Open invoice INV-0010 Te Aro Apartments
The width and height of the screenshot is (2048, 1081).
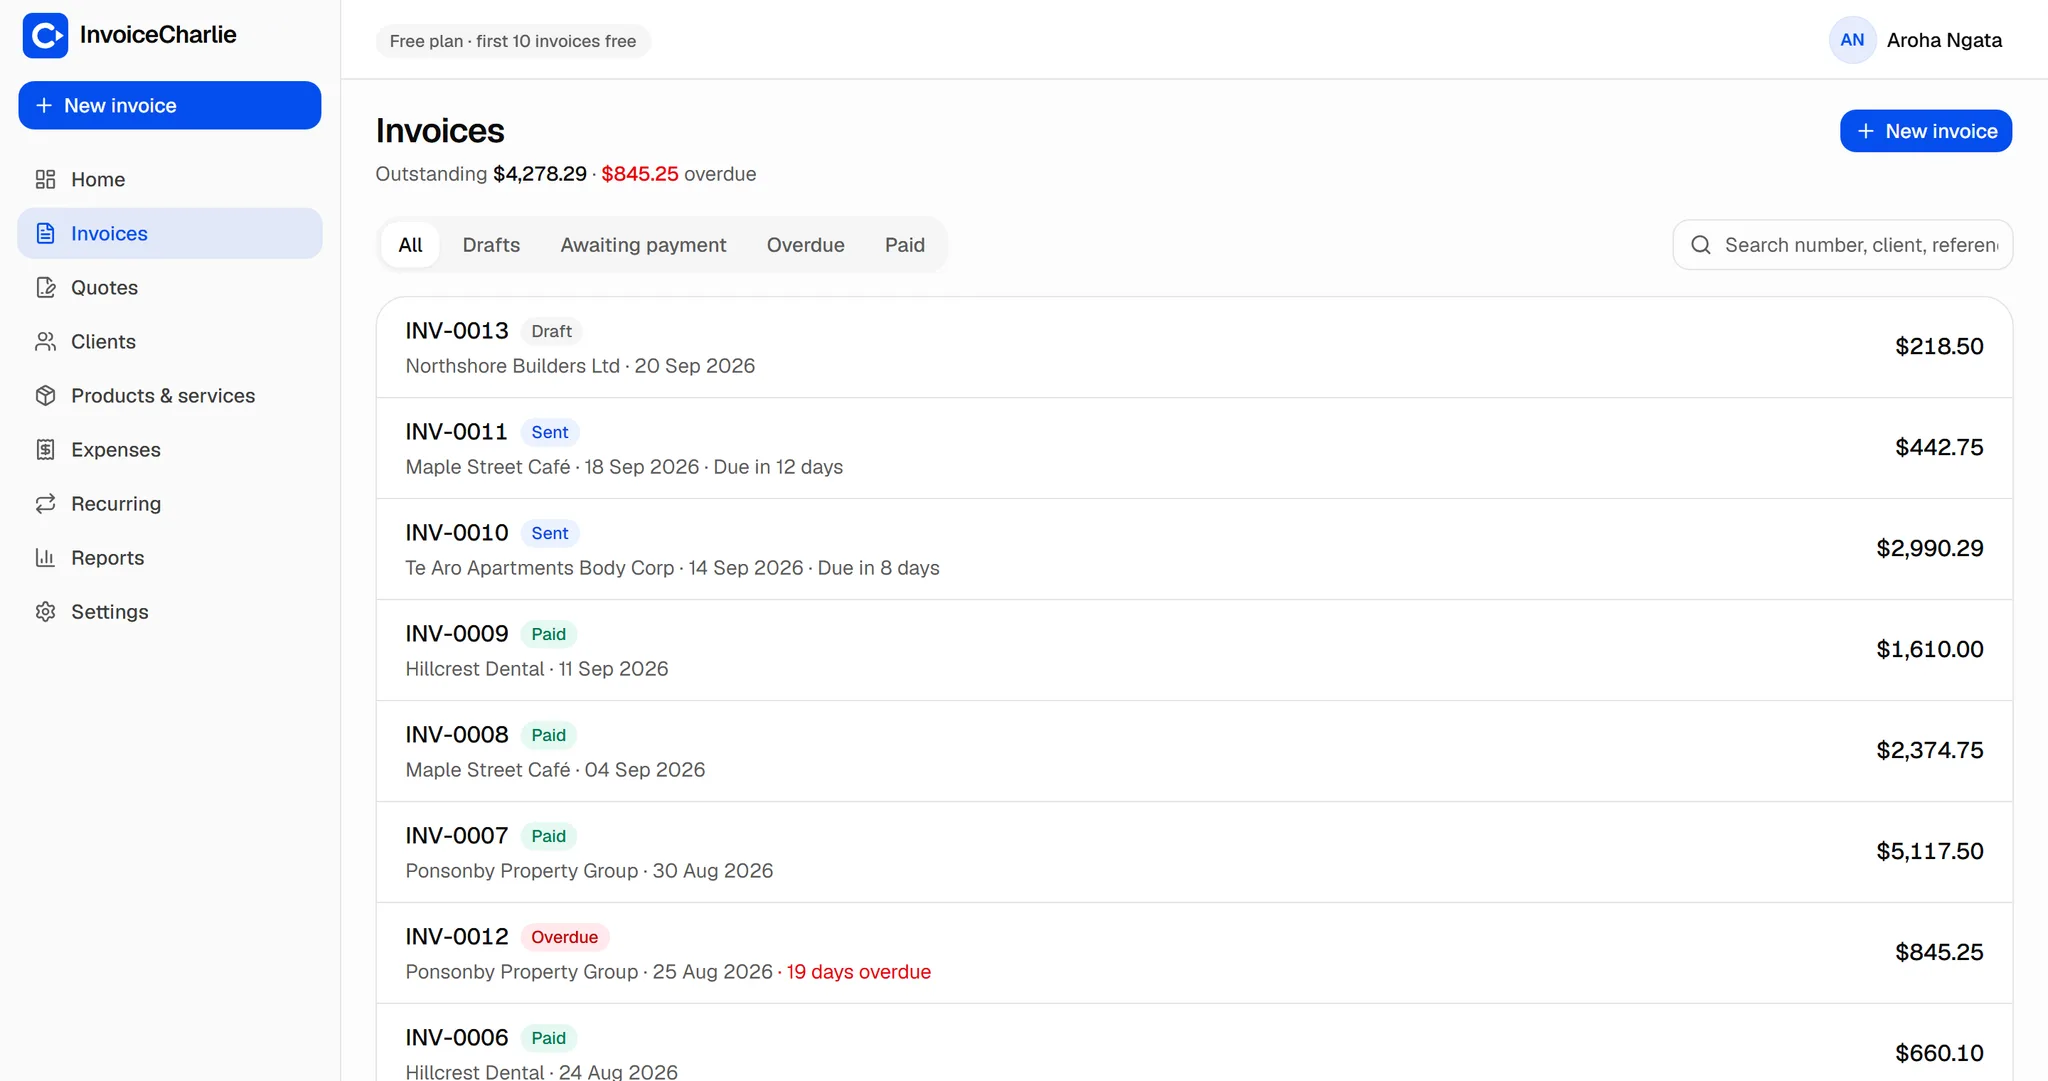1194,549
